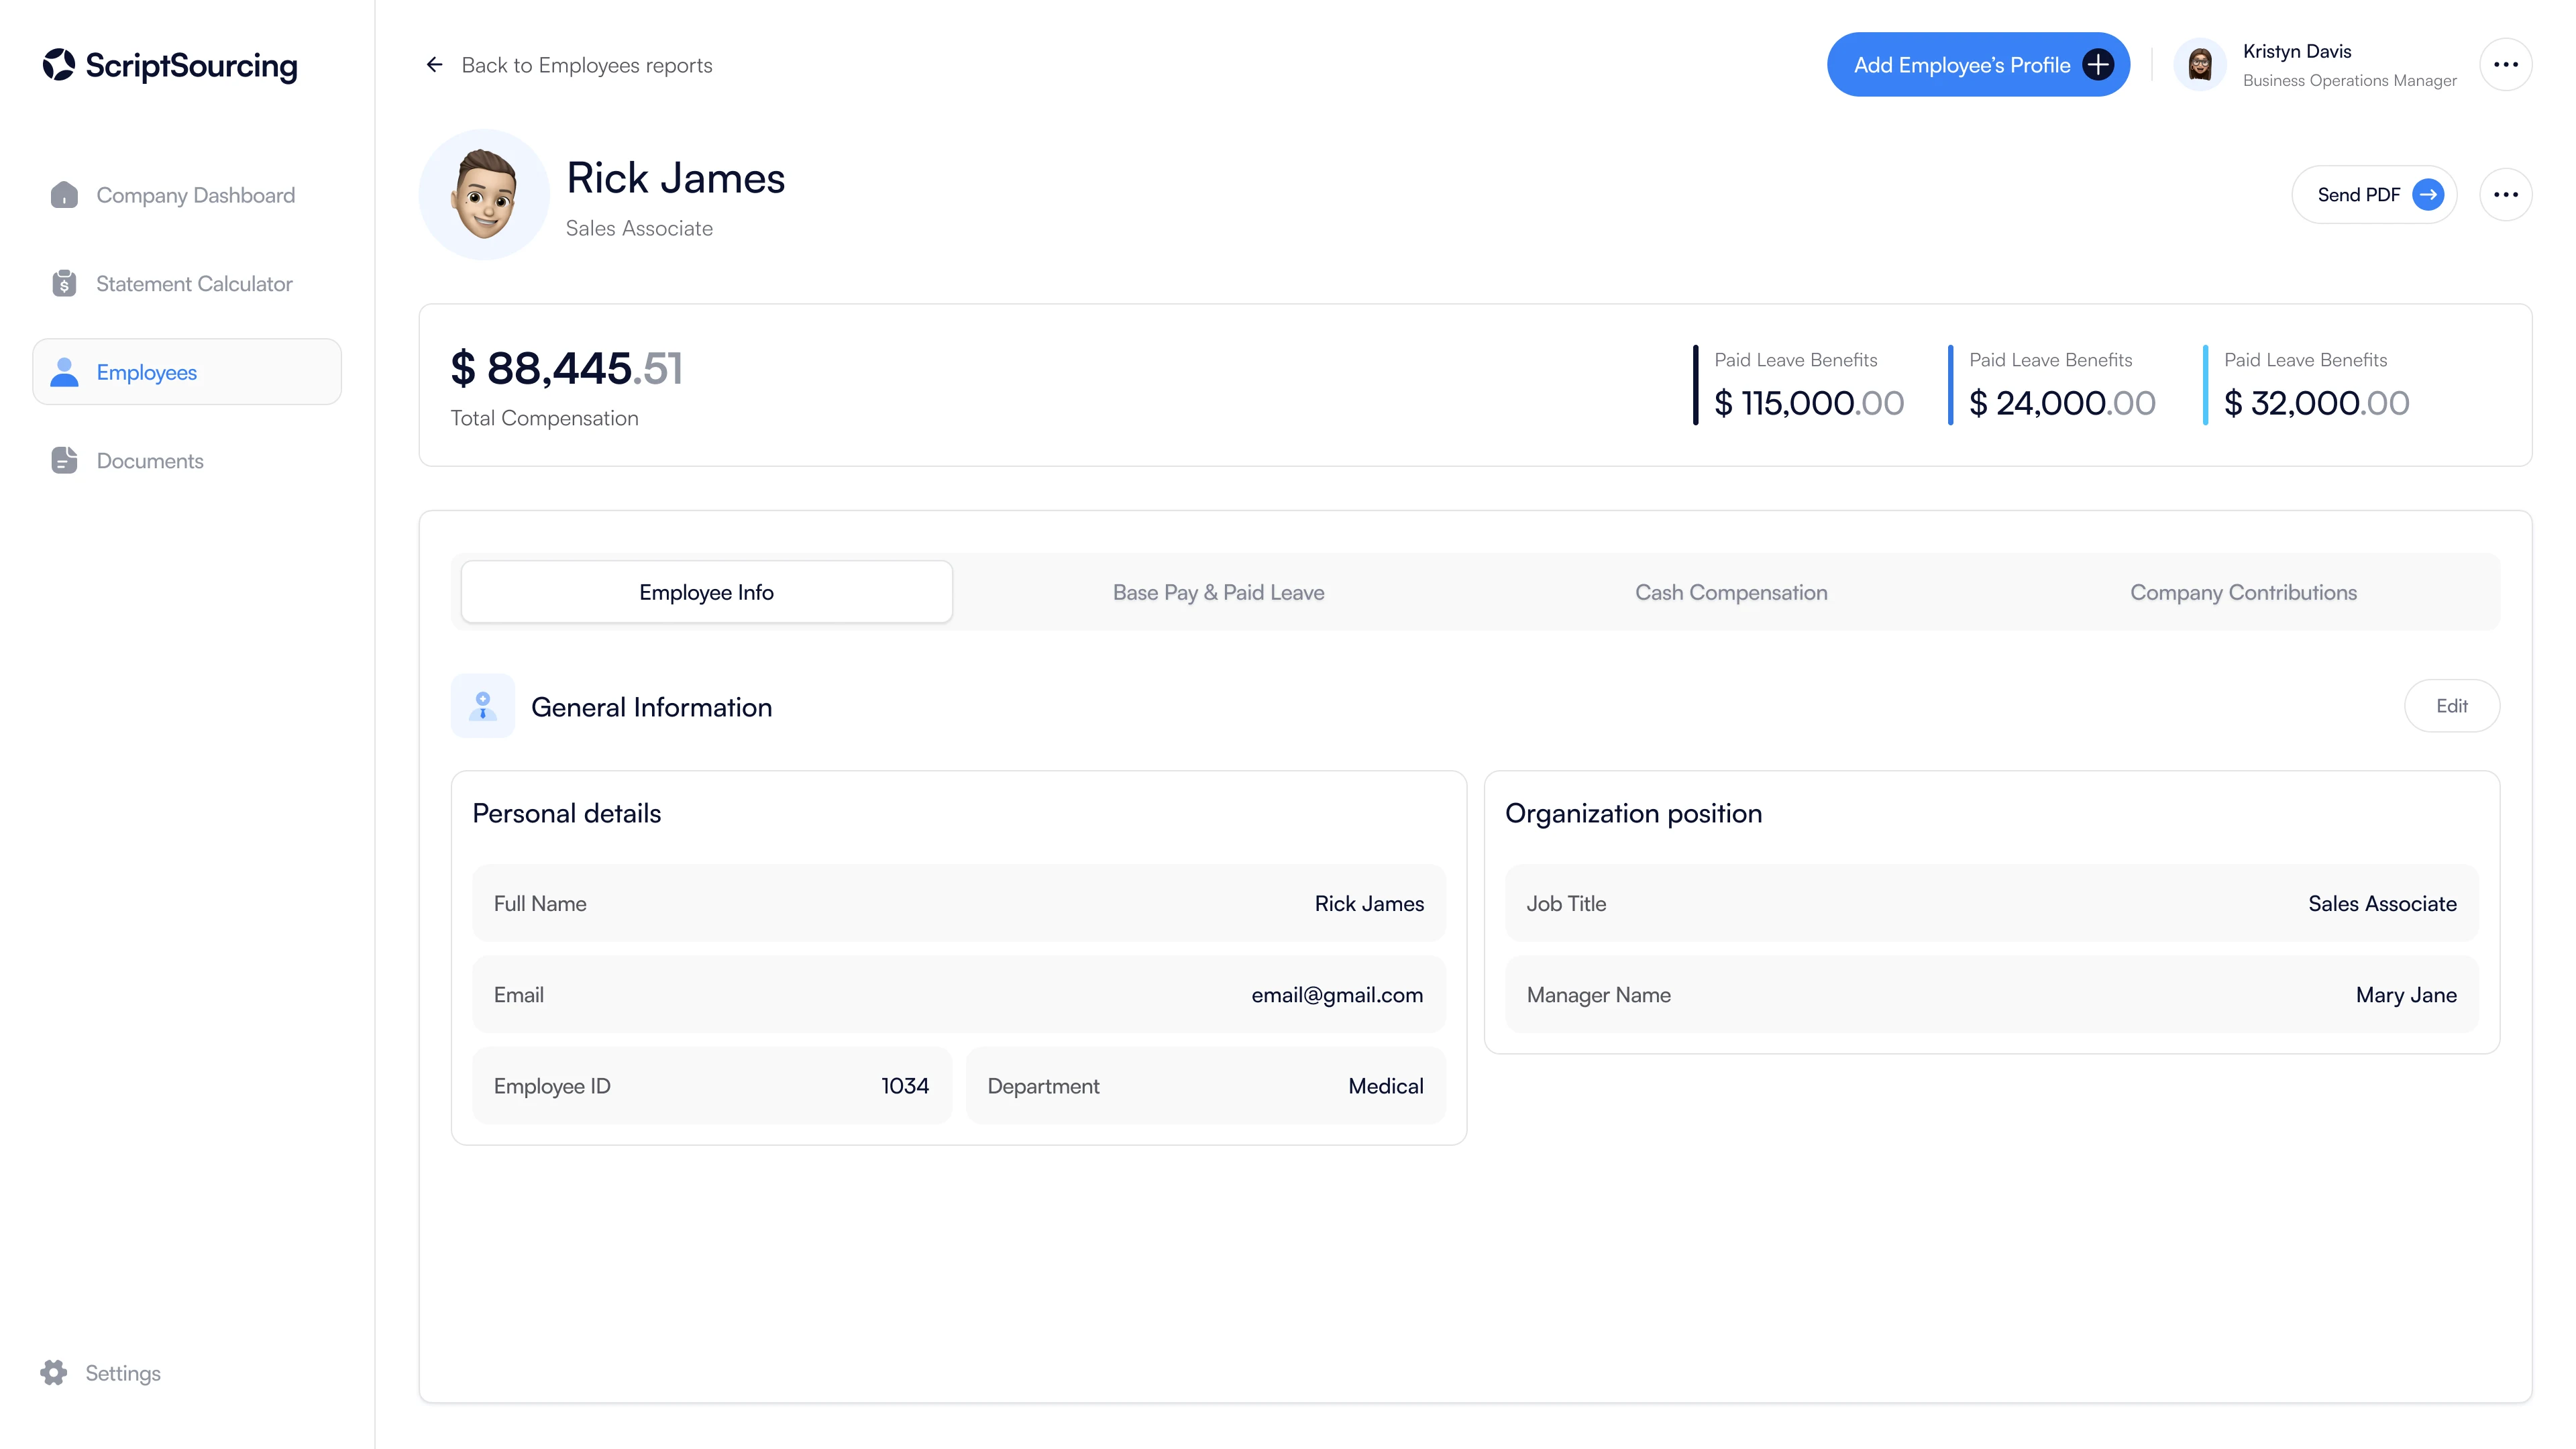Click the Documents file icon
The height and width of the screenshot is (1449, 2576).
click(64, 460)
